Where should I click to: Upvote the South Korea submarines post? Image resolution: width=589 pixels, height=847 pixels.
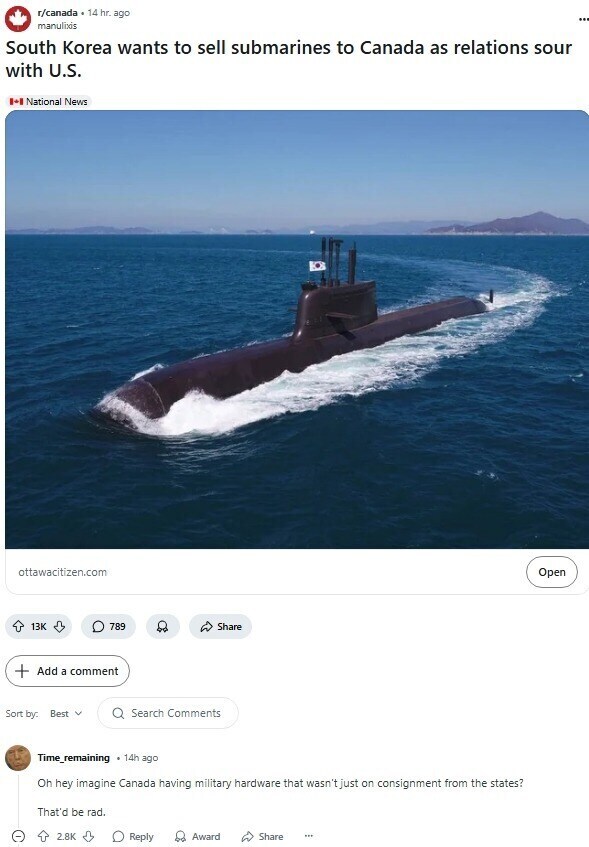18,627
